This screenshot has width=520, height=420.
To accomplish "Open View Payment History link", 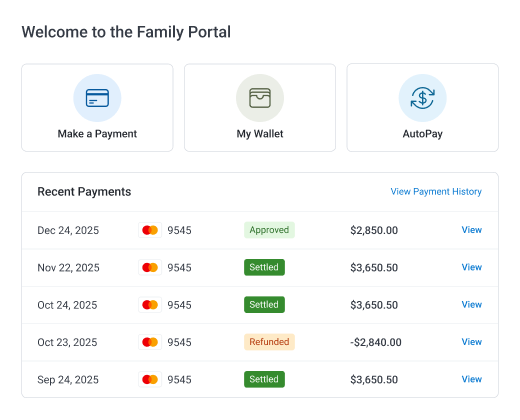I will pyautogui.click(x=436, y=192).
